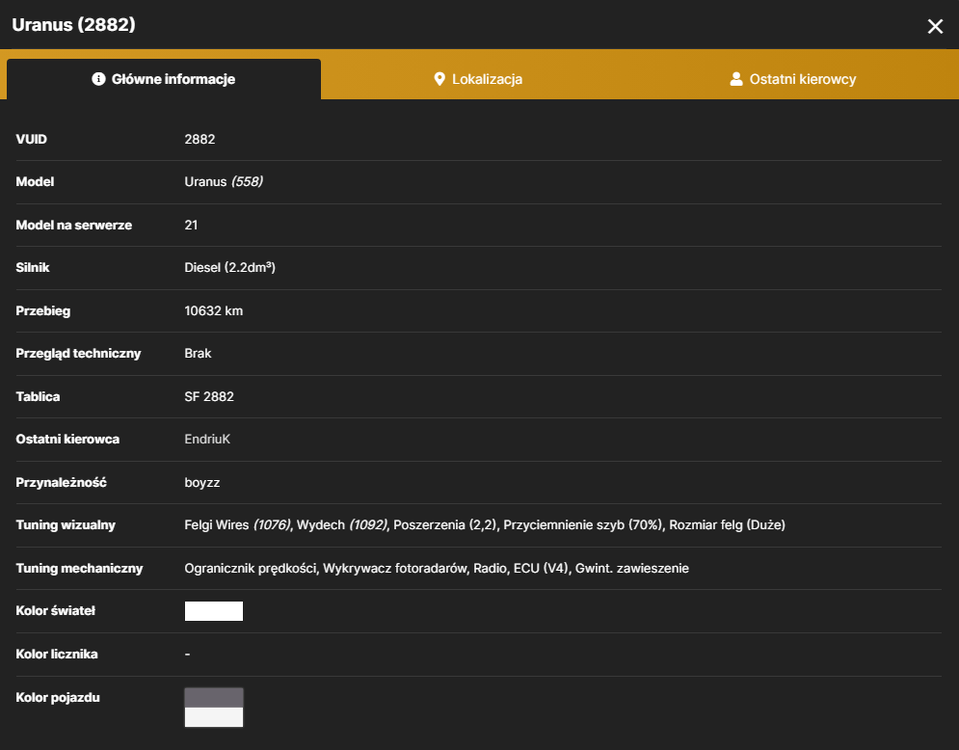Image resolution: width=959 pixels, height=750 pixels.
Task: Click the Przegląd techniczny label
Action: click(x=78, y=354)
